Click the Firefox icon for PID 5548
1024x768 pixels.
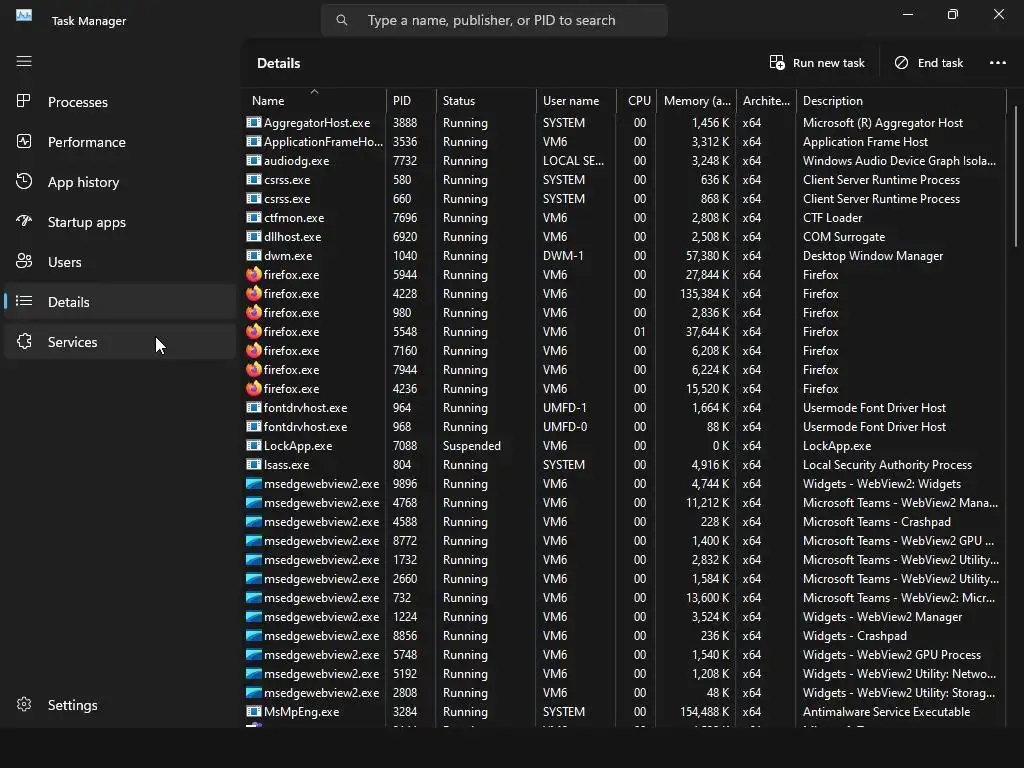pos(253,331)
